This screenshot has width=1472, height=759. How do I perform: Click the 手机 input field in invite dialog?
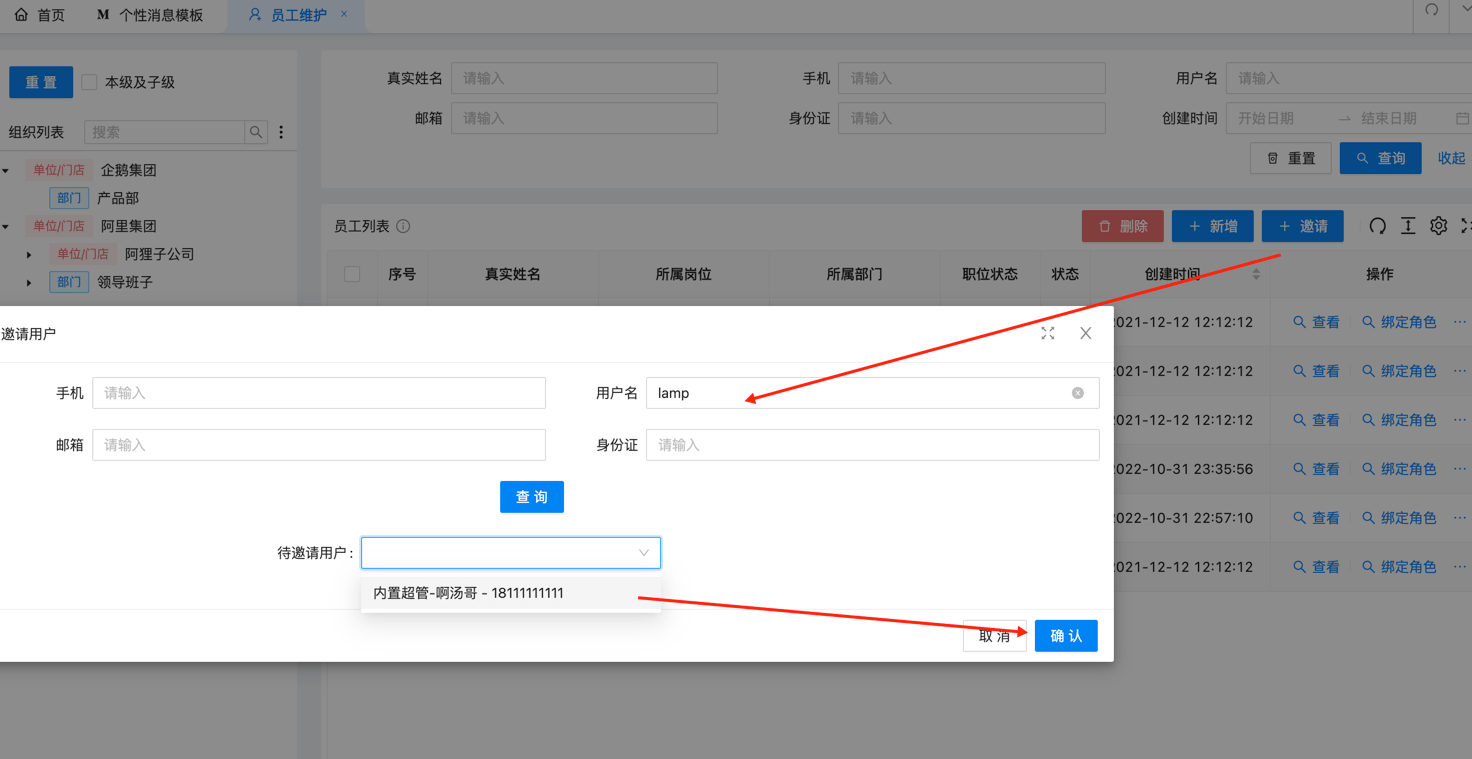coord(318,393)
